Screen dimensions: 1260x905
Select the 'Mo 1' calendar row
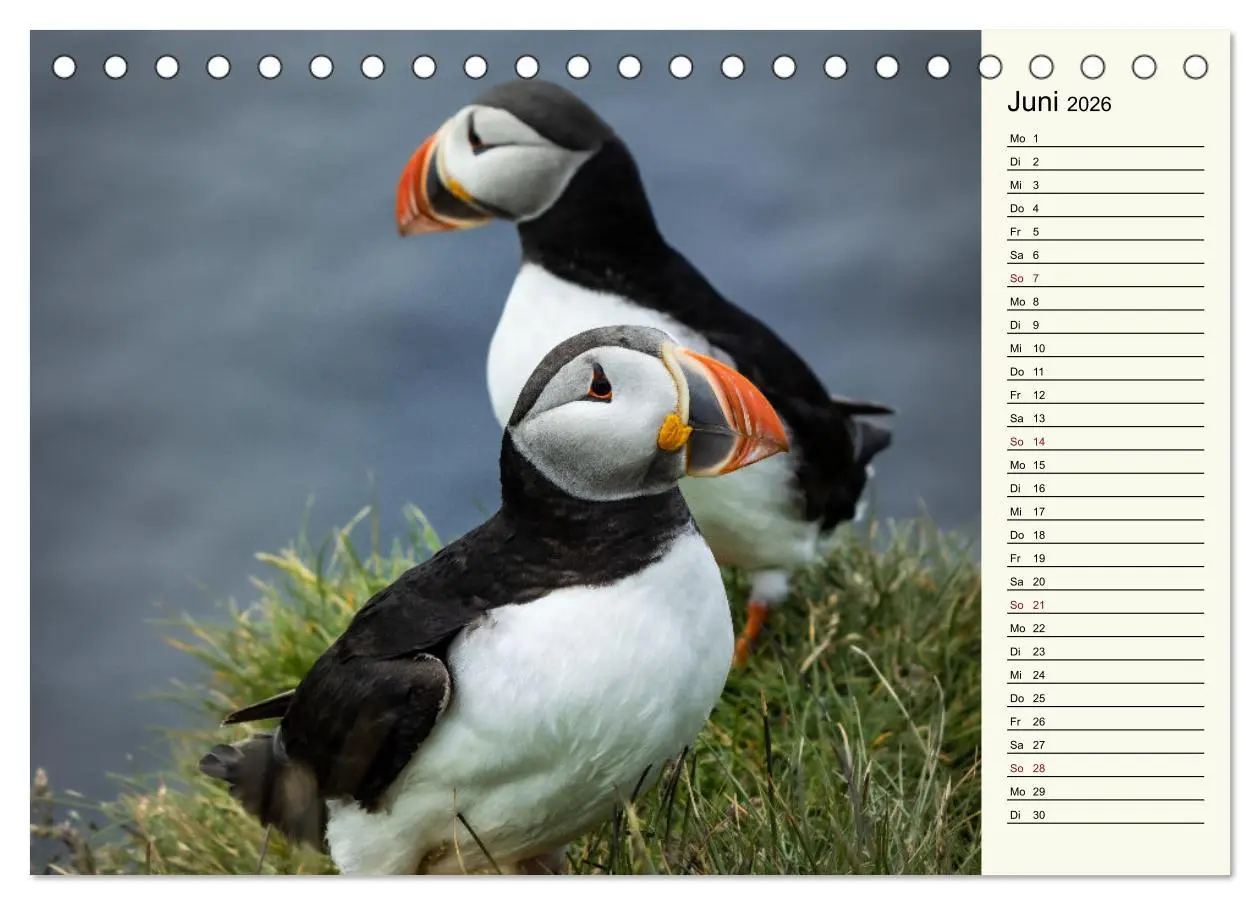1105,139
